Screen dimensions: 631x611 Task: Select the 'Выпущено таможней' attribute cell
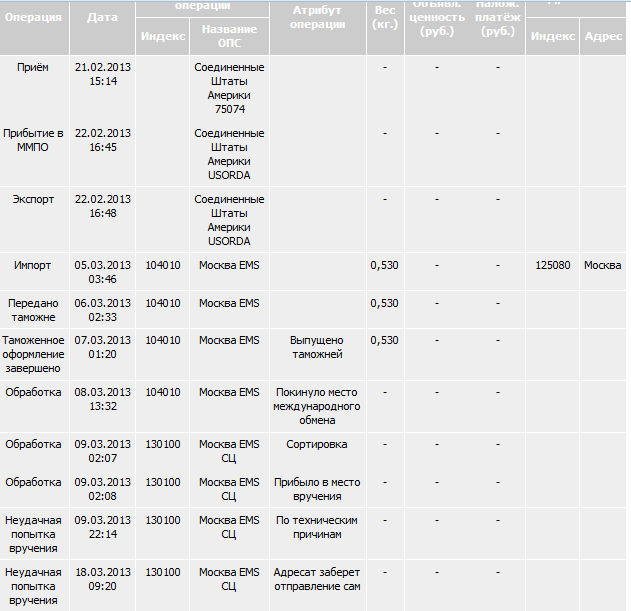pos(318,347)
